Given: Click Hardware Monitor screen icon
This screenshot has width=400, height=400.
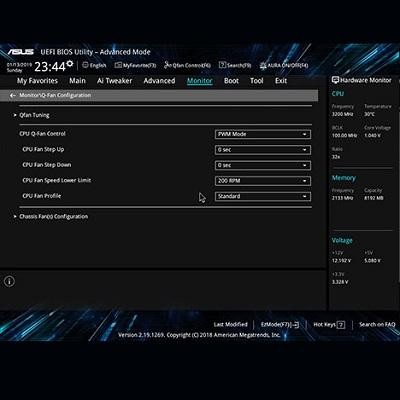Looking at the screenshot, I should click(335, 80).
